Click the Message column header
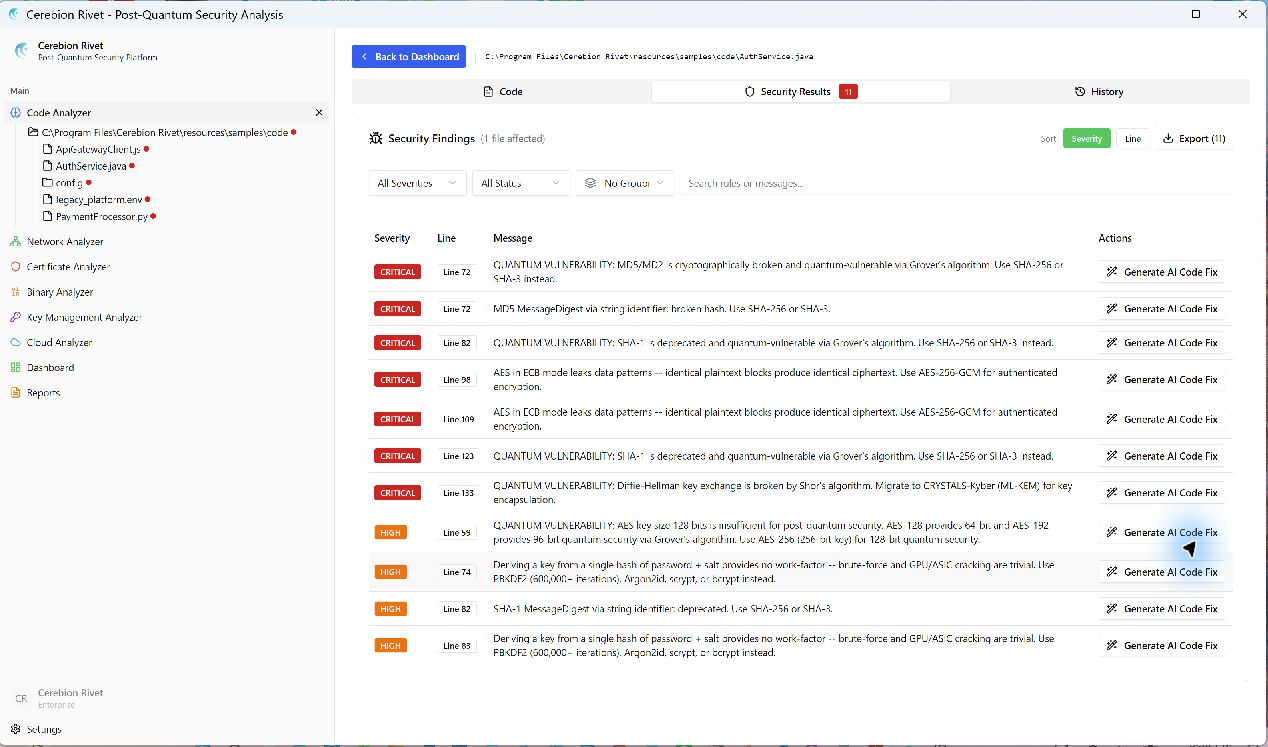Viewport: 1268px width, 747px height. tap(512, 239)
